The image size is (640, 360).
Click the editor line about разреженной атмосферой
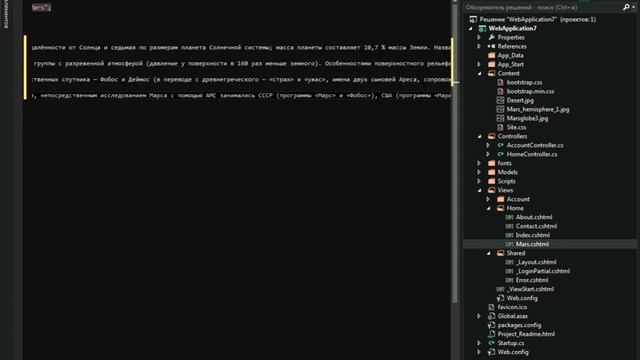[241, 63]
